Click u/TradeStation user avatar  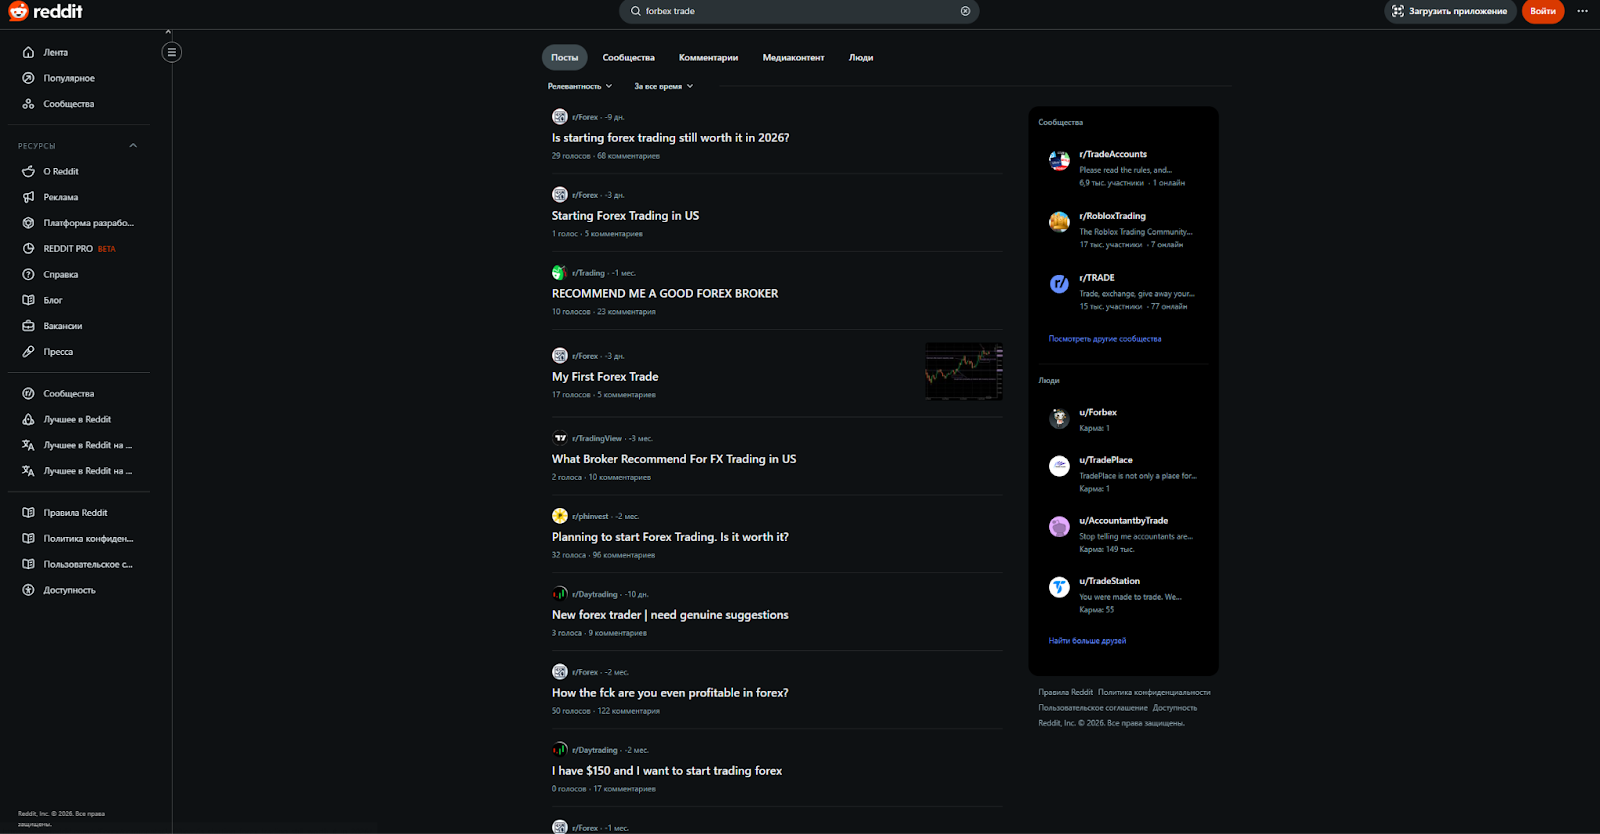[x=1059, y=588]
